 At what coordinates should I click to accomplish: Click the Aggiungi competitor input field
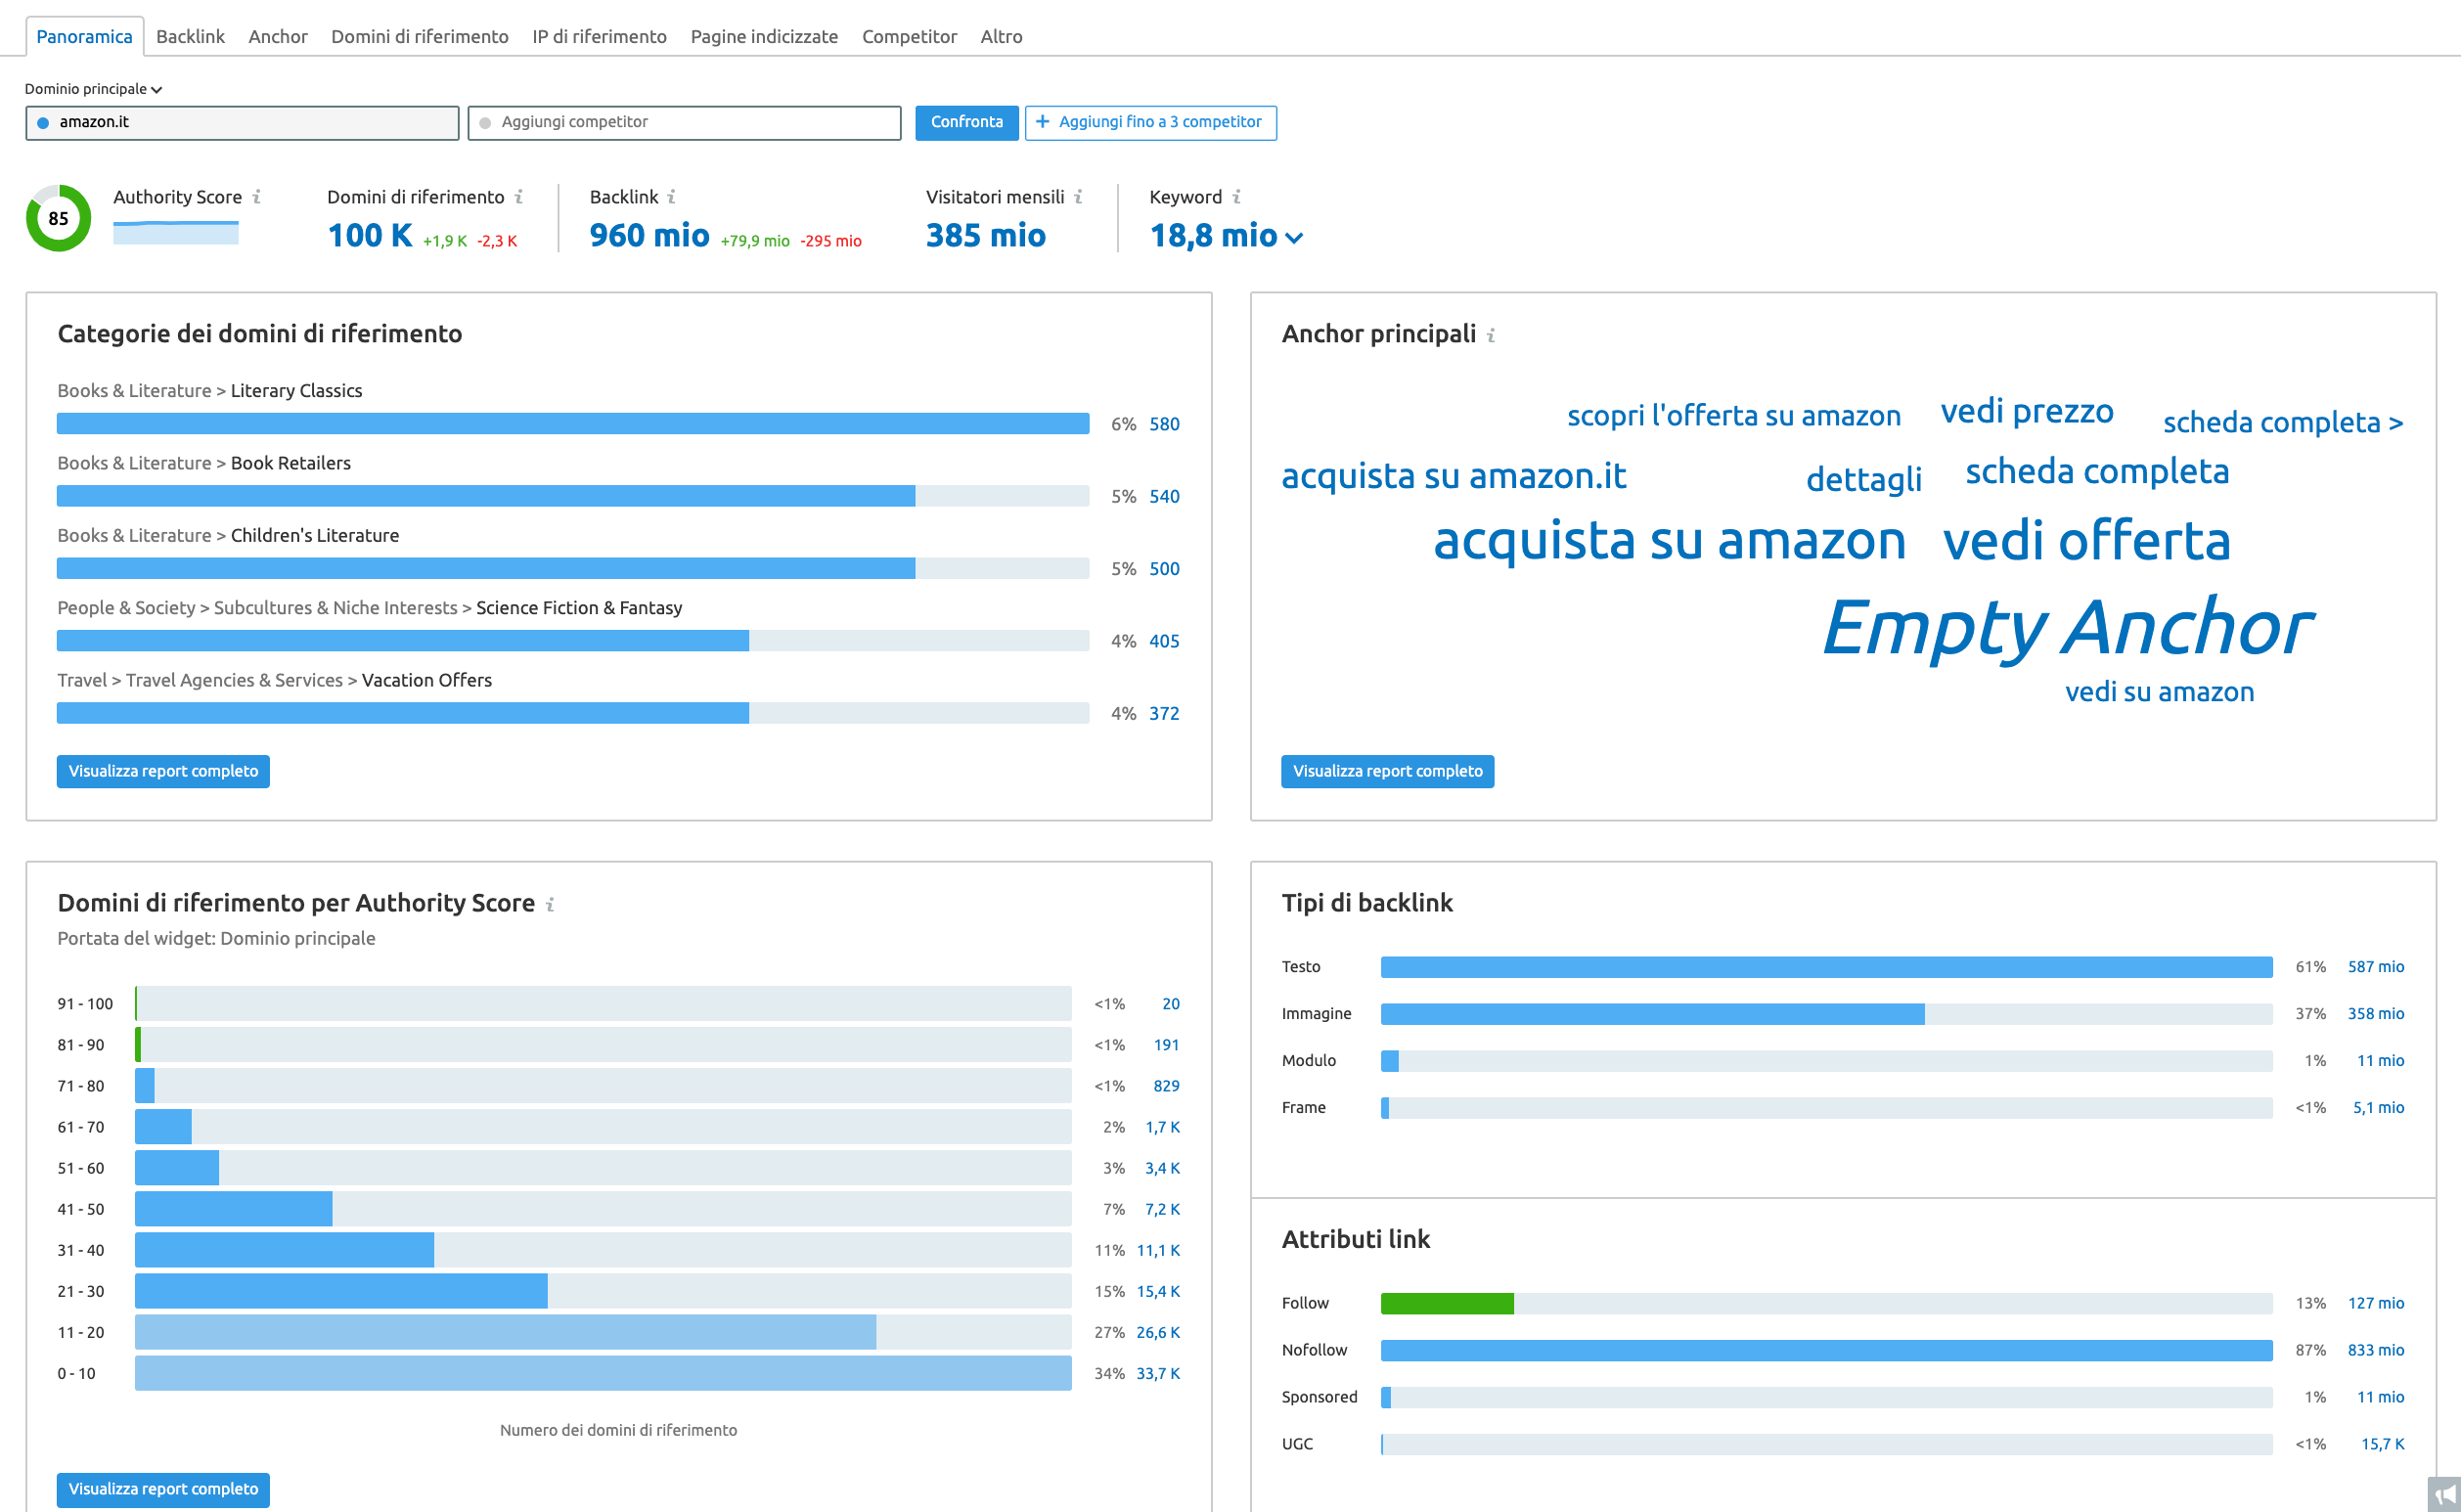click(684, 122)
